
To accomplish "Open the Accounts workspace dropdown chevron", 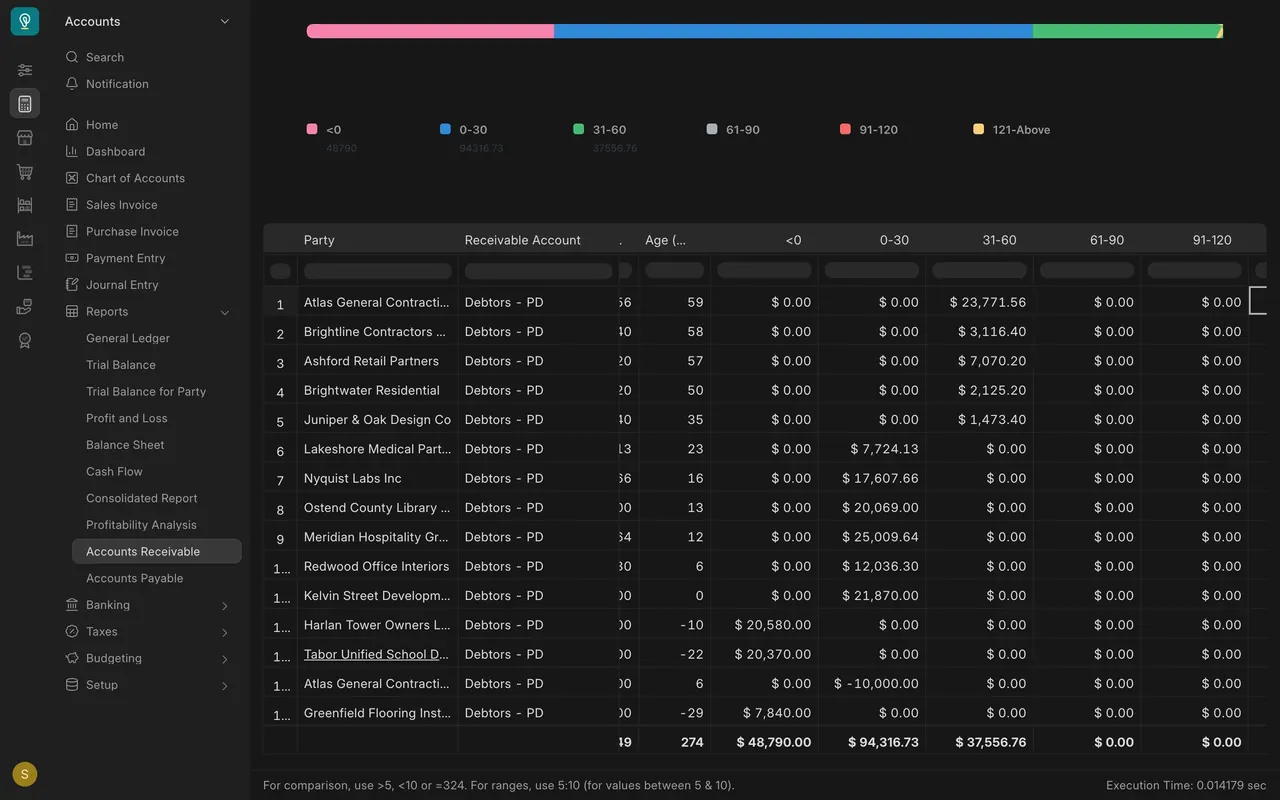I will click(x=225, y=21).
